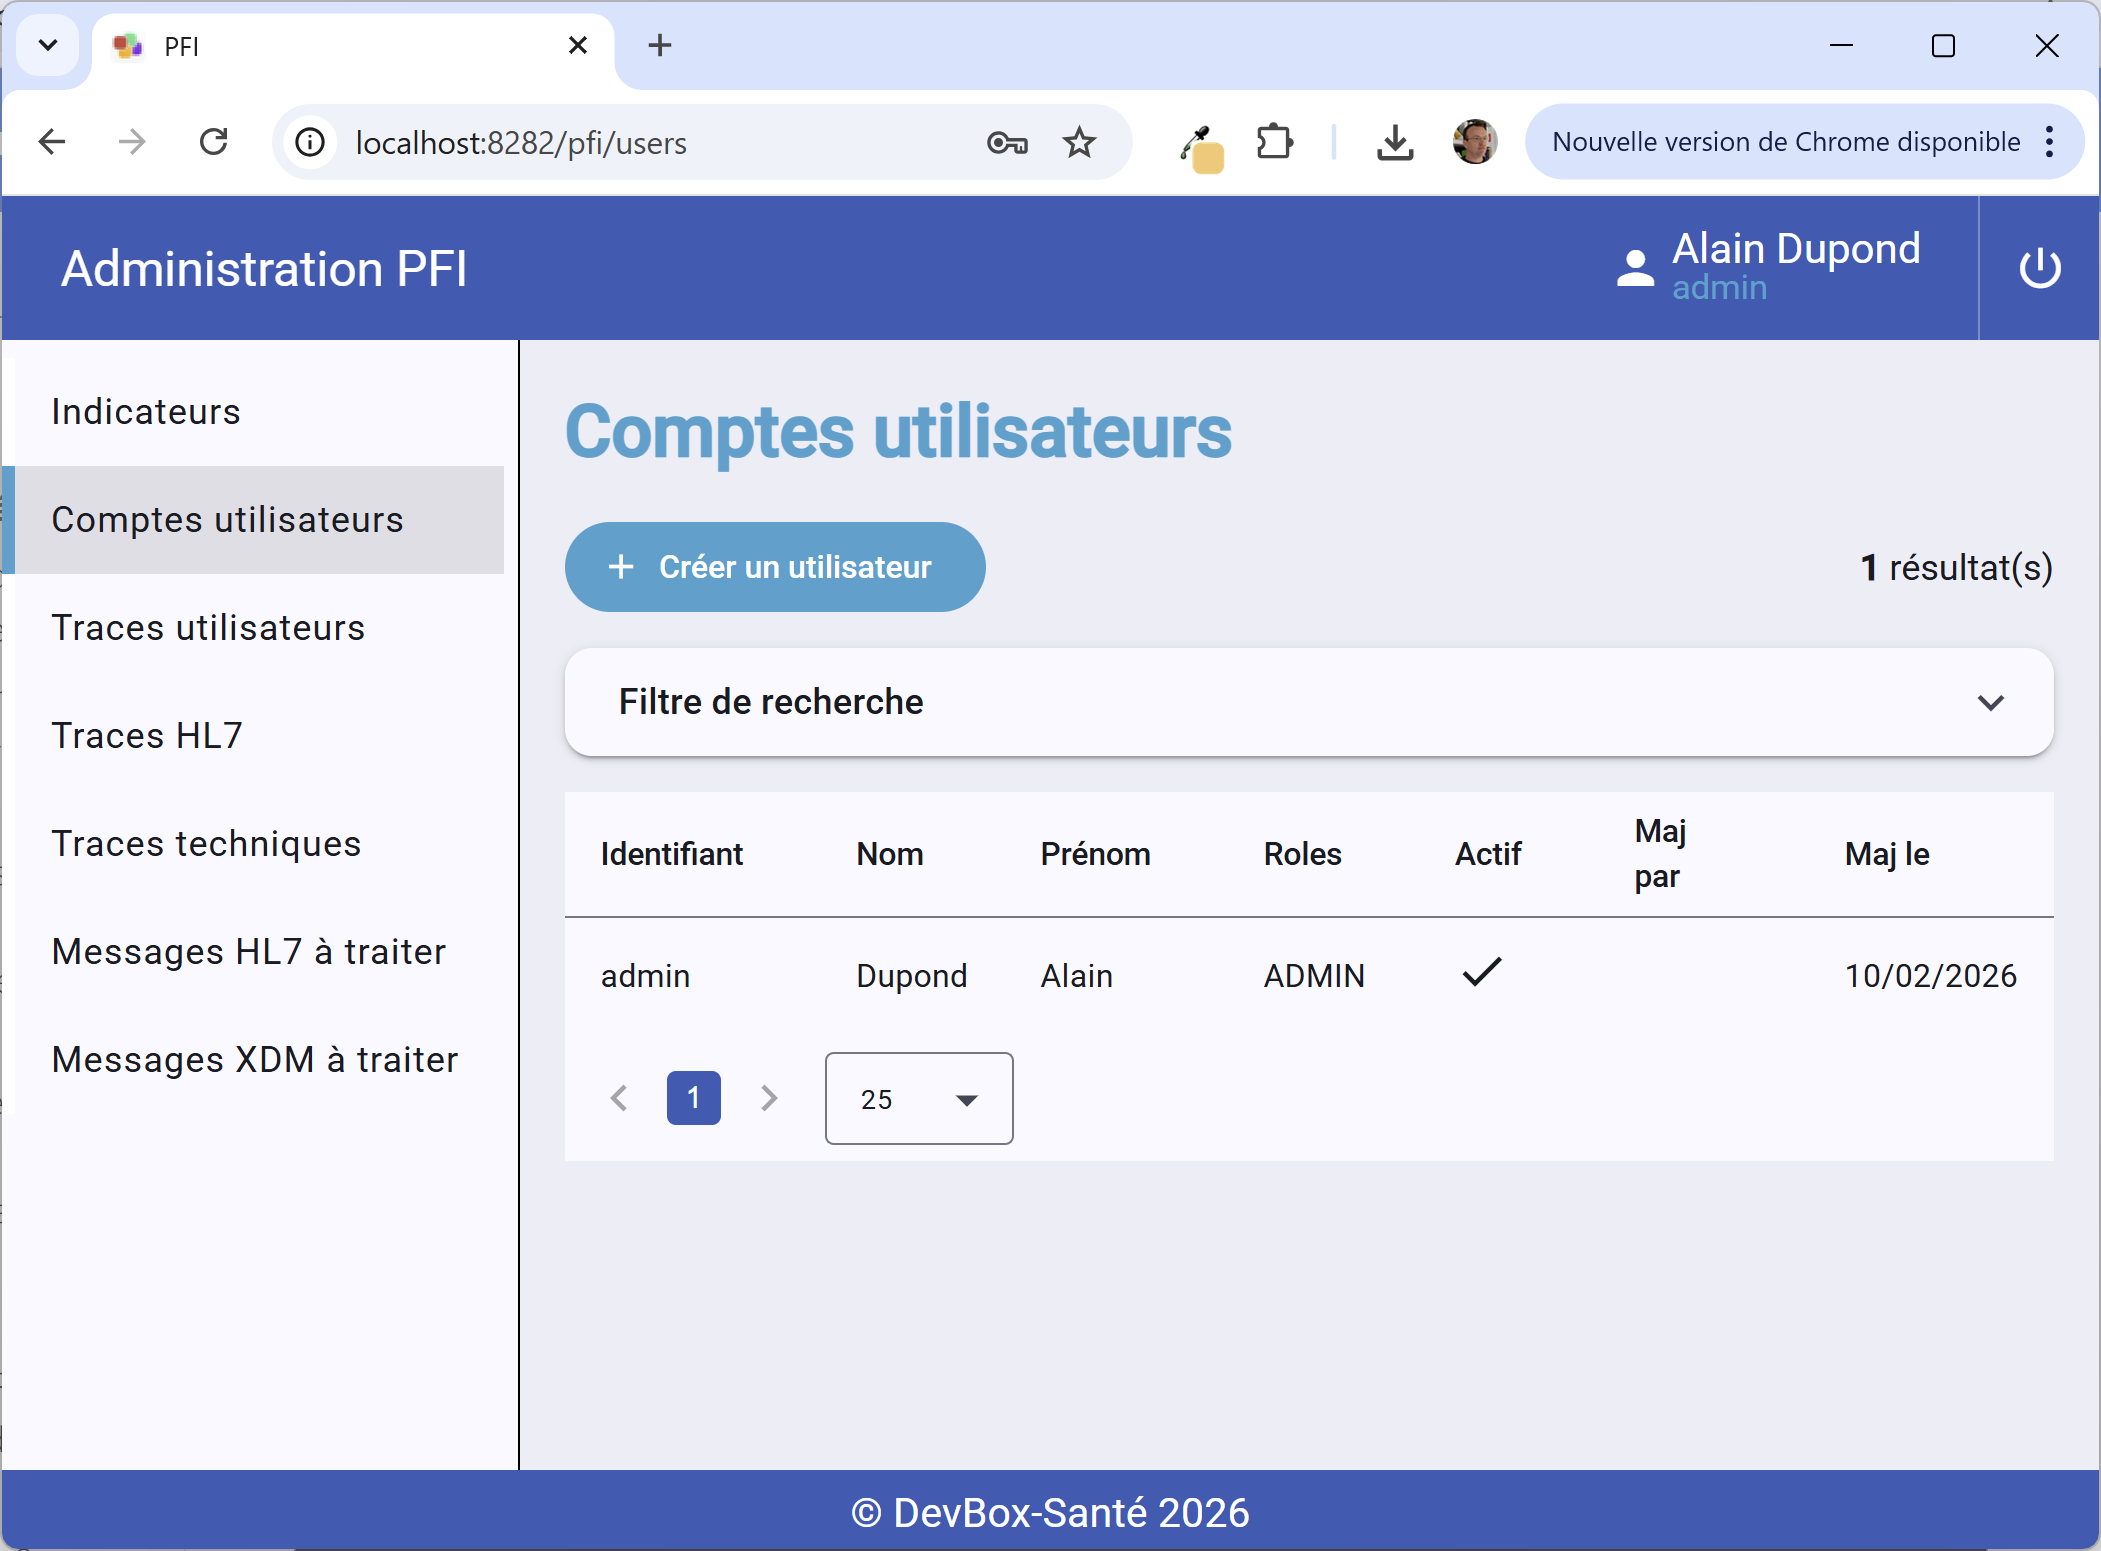Open the Chrome extensions puzzle icon

(1274, 143)
